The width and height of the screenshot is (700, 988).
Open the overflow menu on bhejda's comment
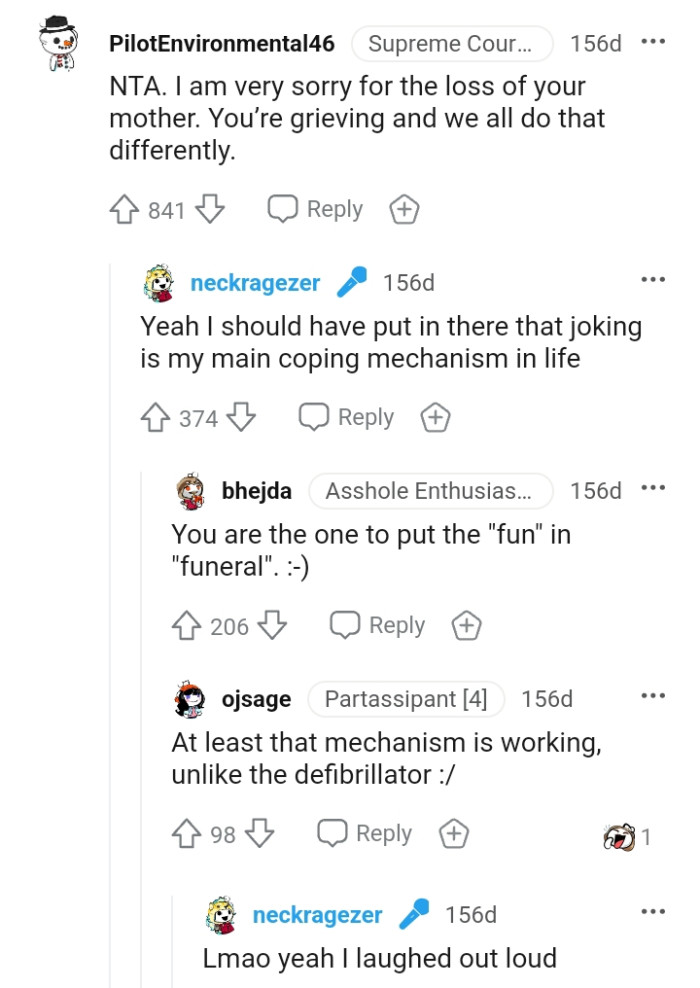pos(655,487)
